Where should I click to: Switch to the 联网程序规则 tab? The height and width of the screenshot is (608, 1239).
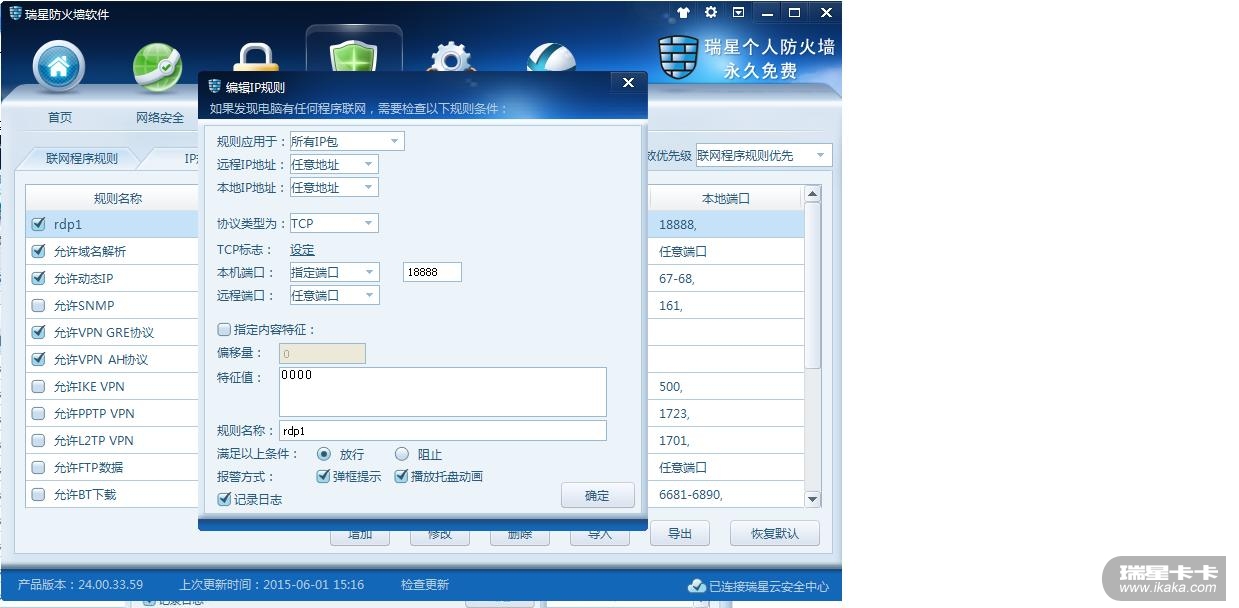[82, 158]
